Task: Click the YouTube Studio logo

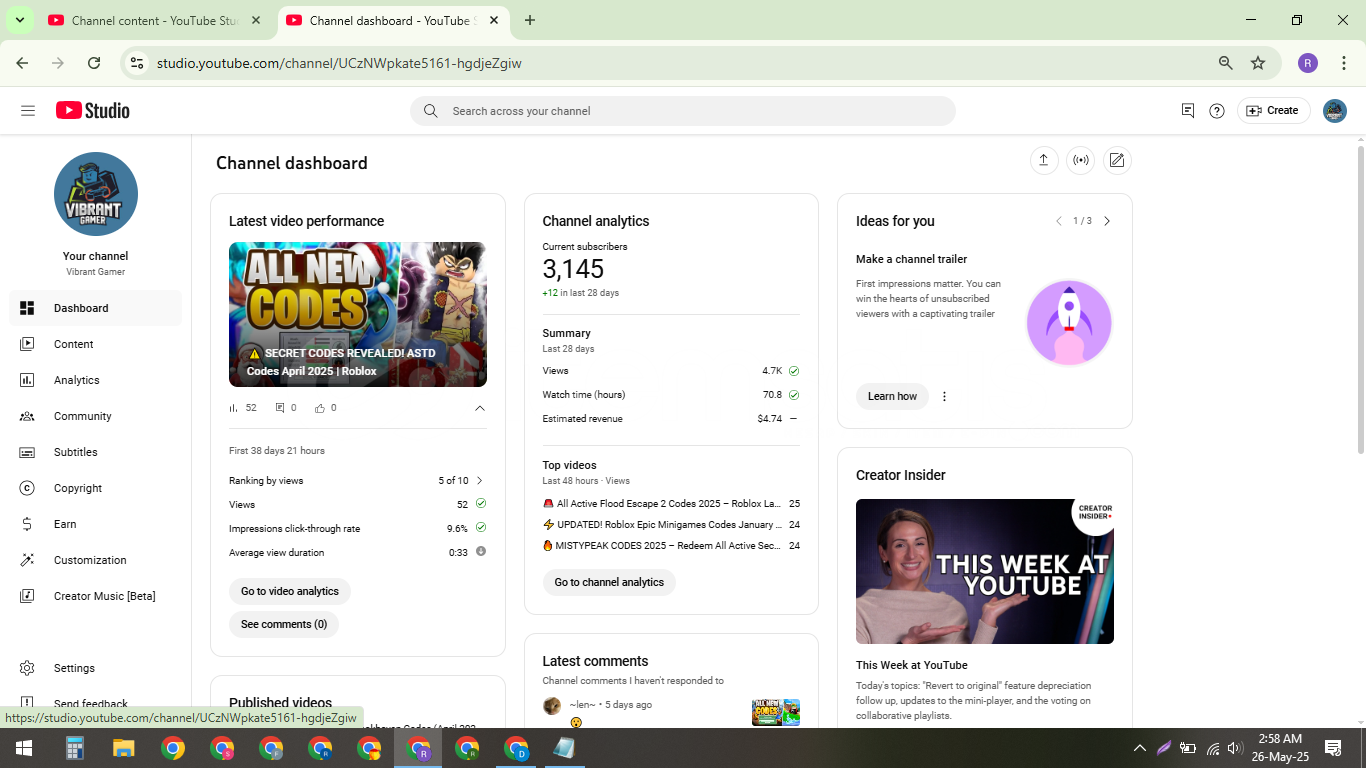Action: [93, 111]
